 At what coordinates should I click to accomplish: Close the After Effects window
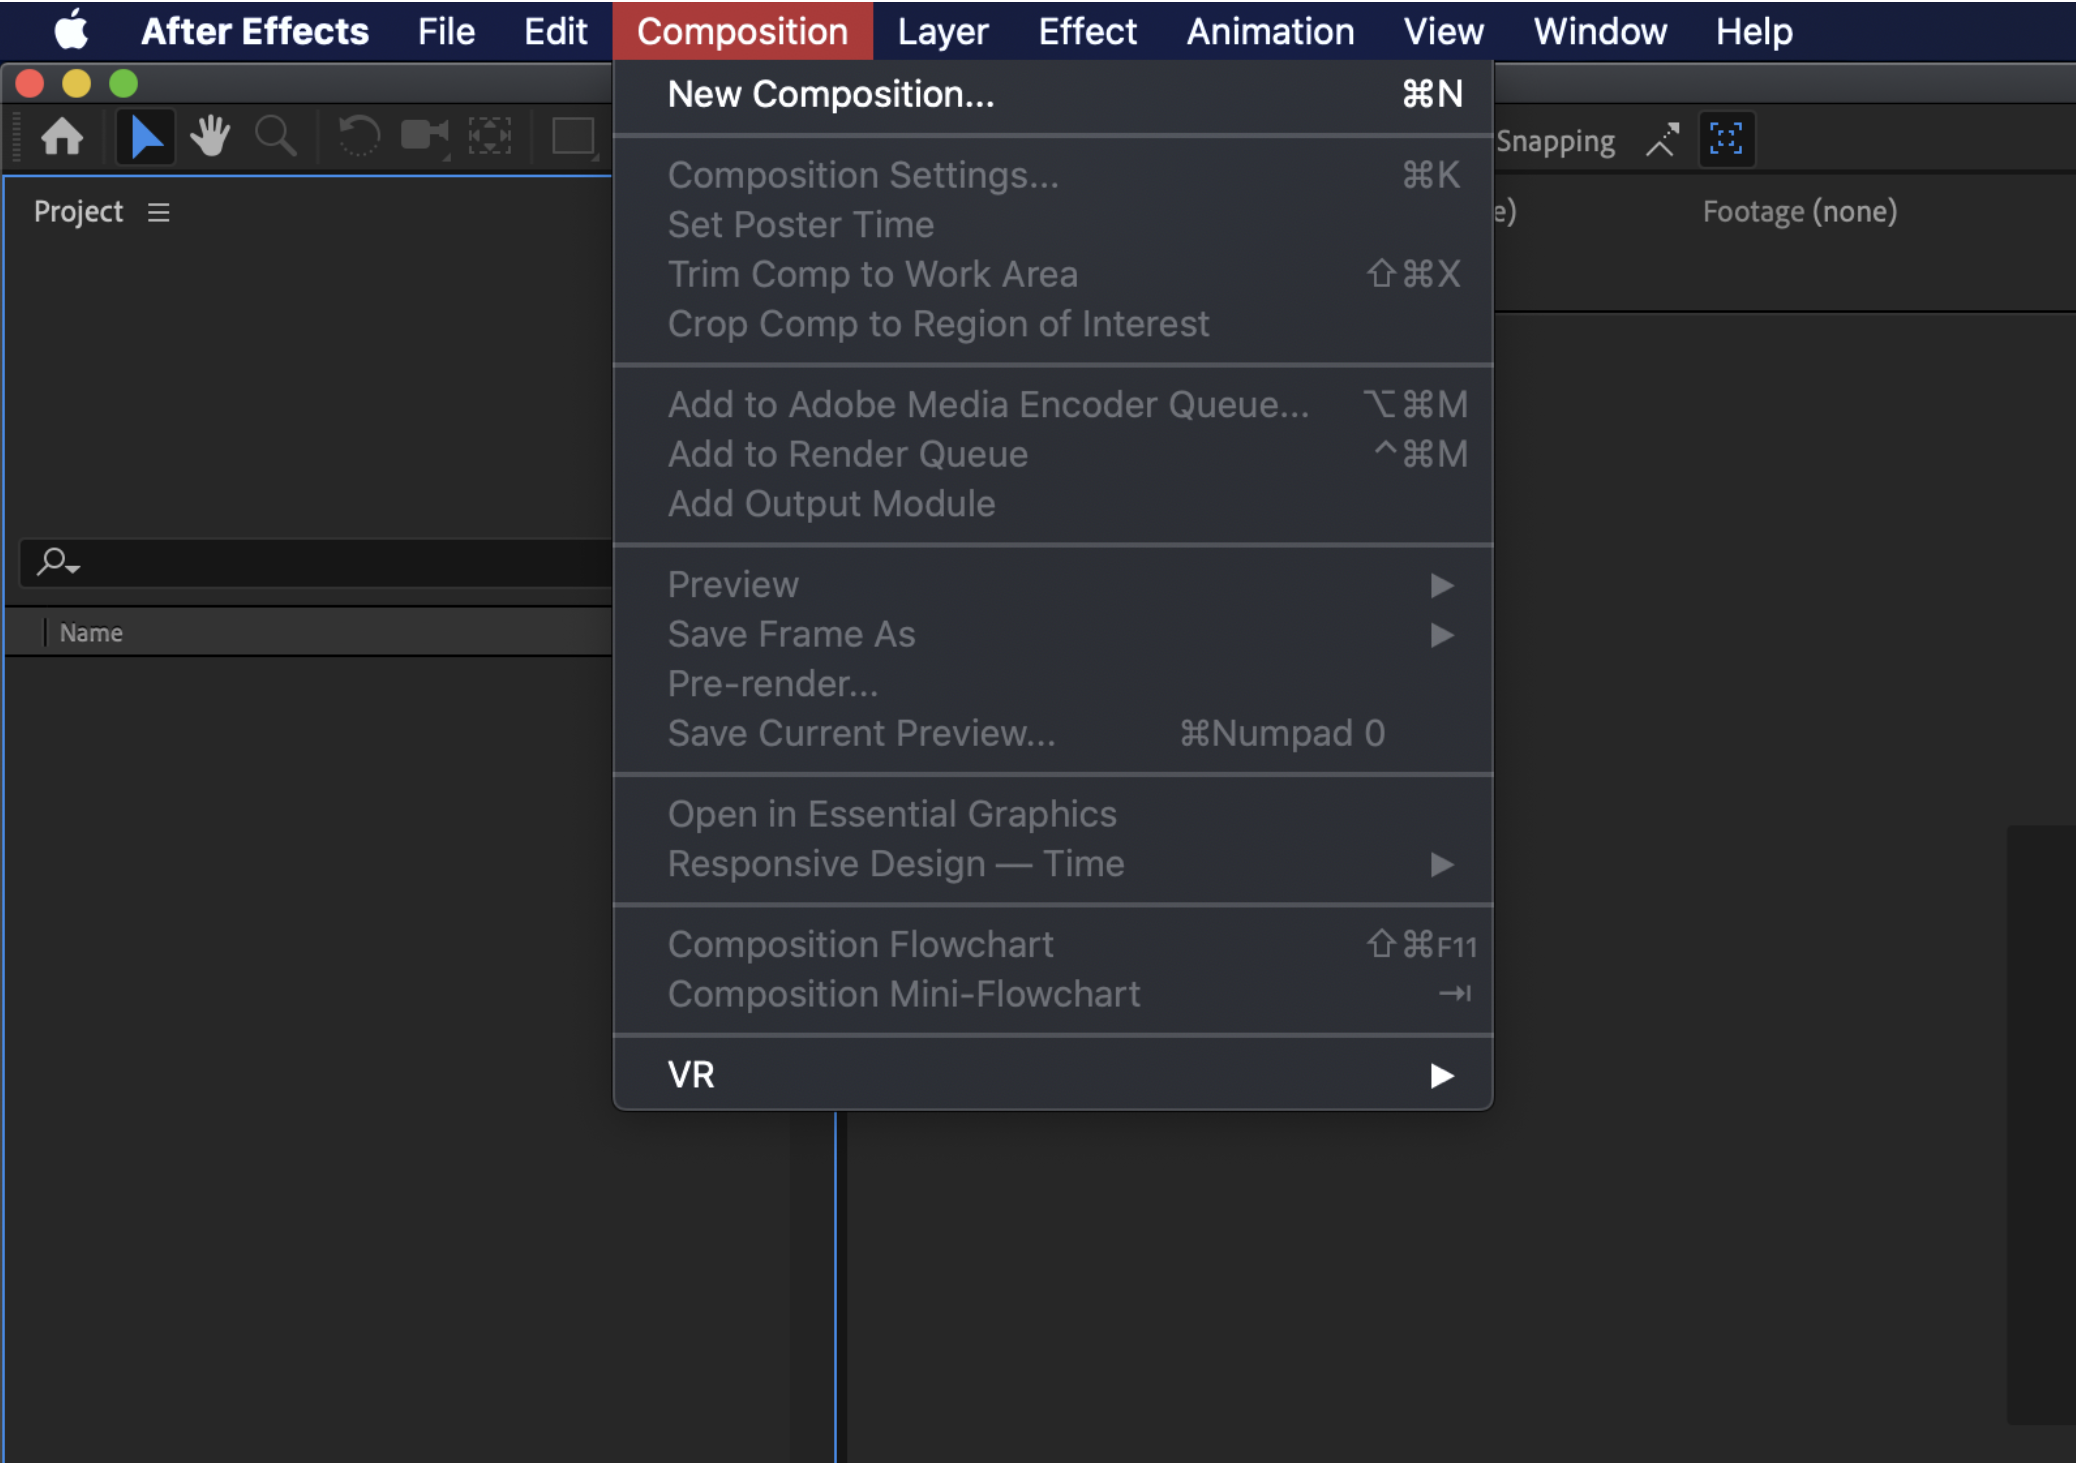pyautogui.click(x=30, y=83)
